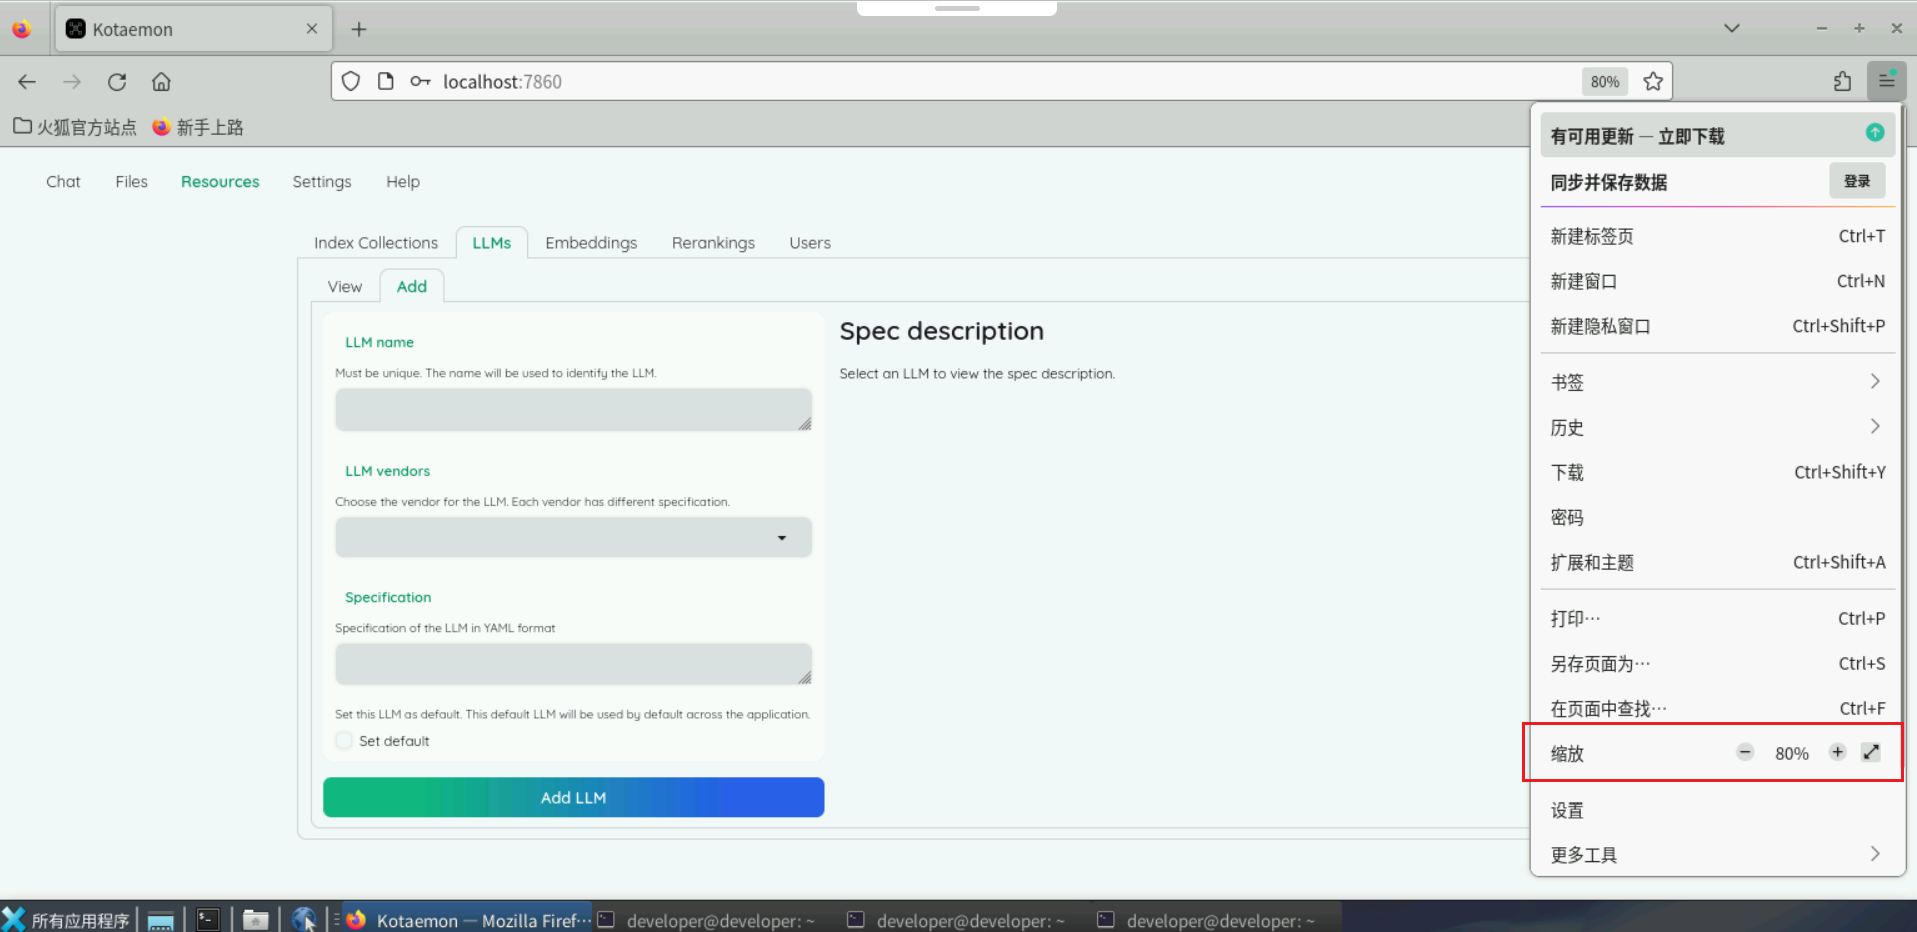Decrease zoom with the minus icon
Image resolution: width=1917 pixels, height=932 pixels.
pyautogui.click(x=1745, y=752)
